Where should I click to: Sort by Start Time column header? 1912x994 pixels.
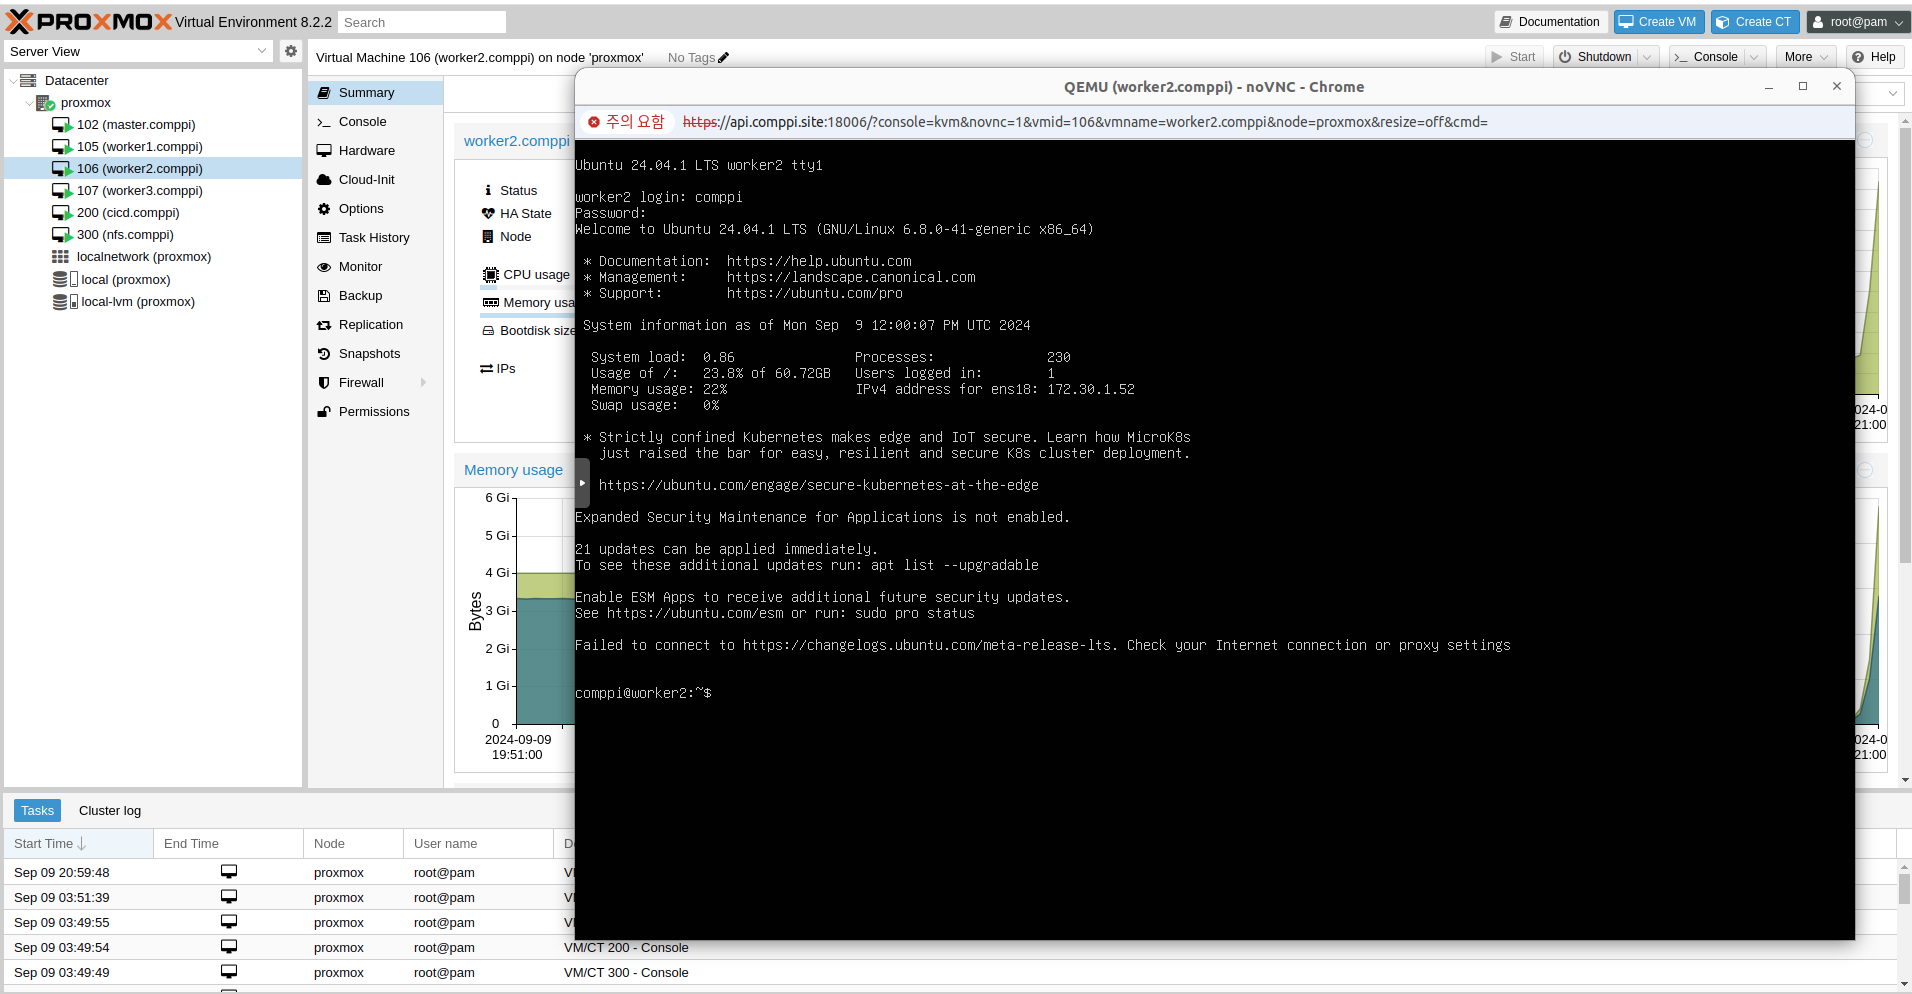[x=78, y=844]
